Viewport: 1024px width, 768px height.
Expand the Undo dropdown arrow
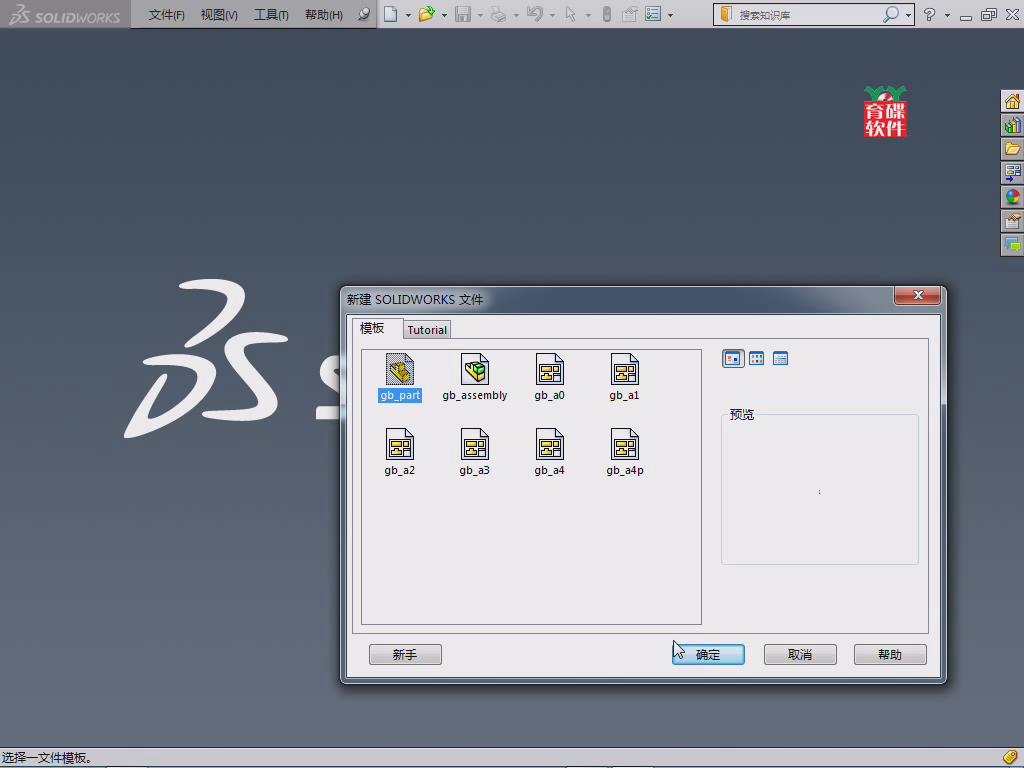click(x=552, y=15)
